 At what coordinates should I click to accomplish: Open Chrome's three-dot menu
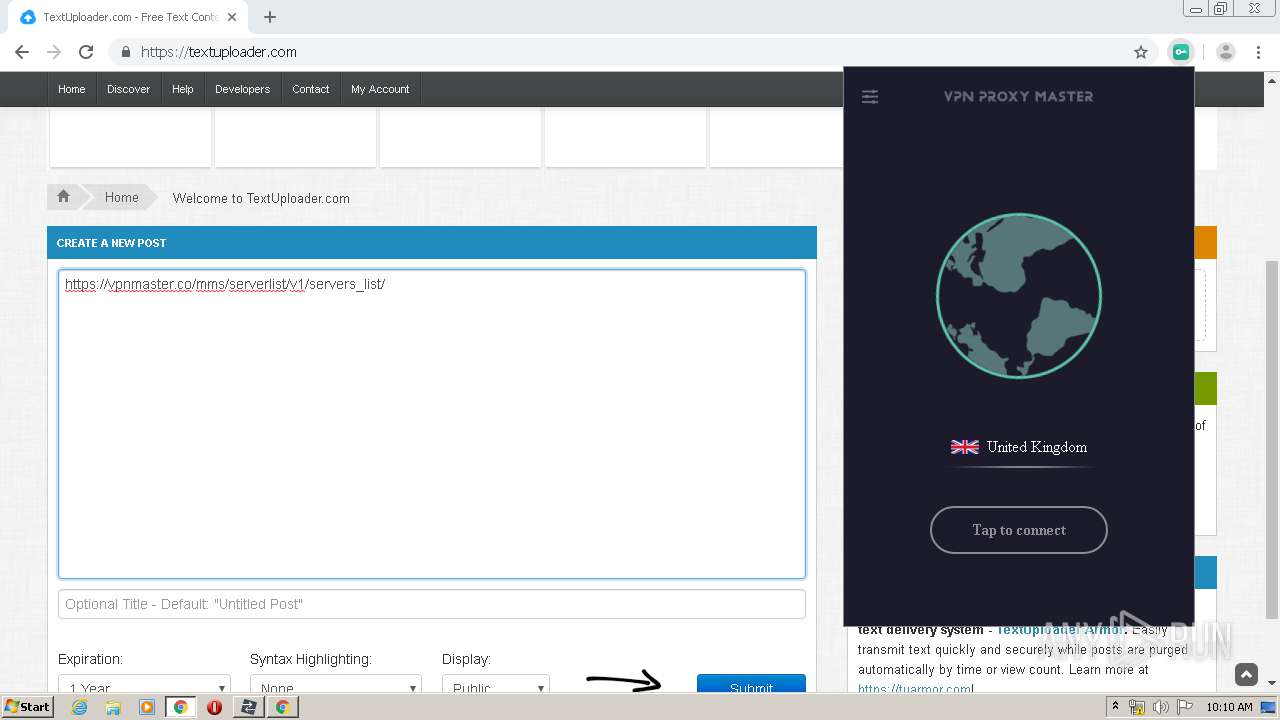coord(1258,52)
